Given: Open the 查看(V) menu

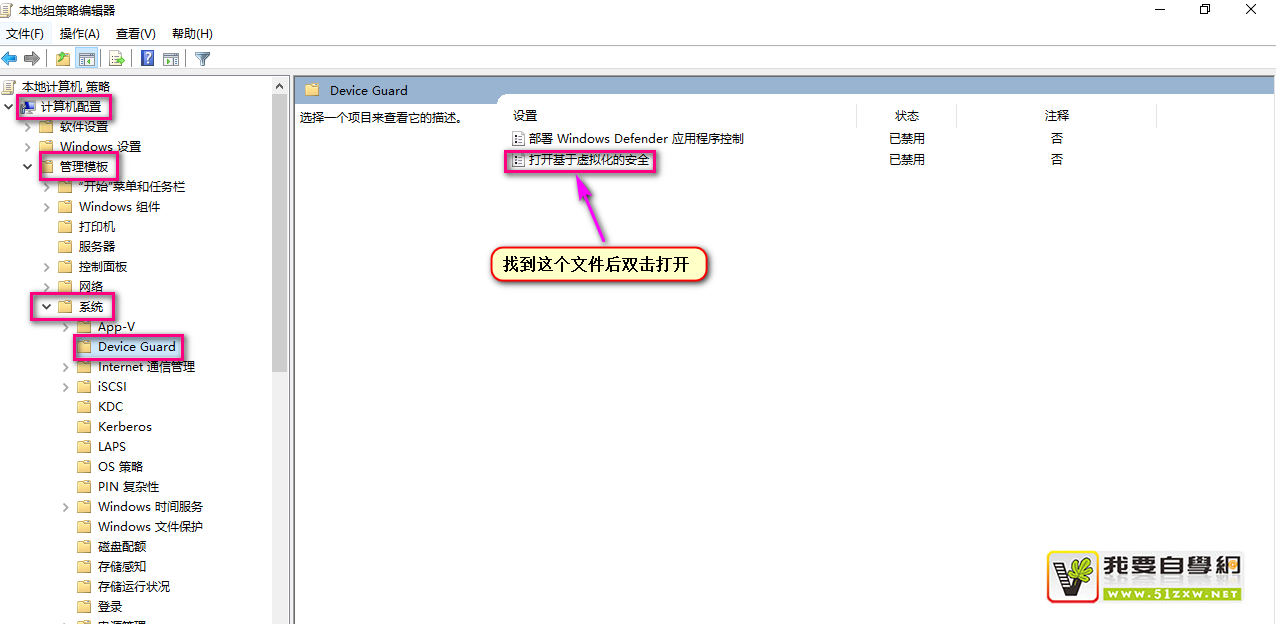Looking at the screenshot, I should click(x=136, y=34).
